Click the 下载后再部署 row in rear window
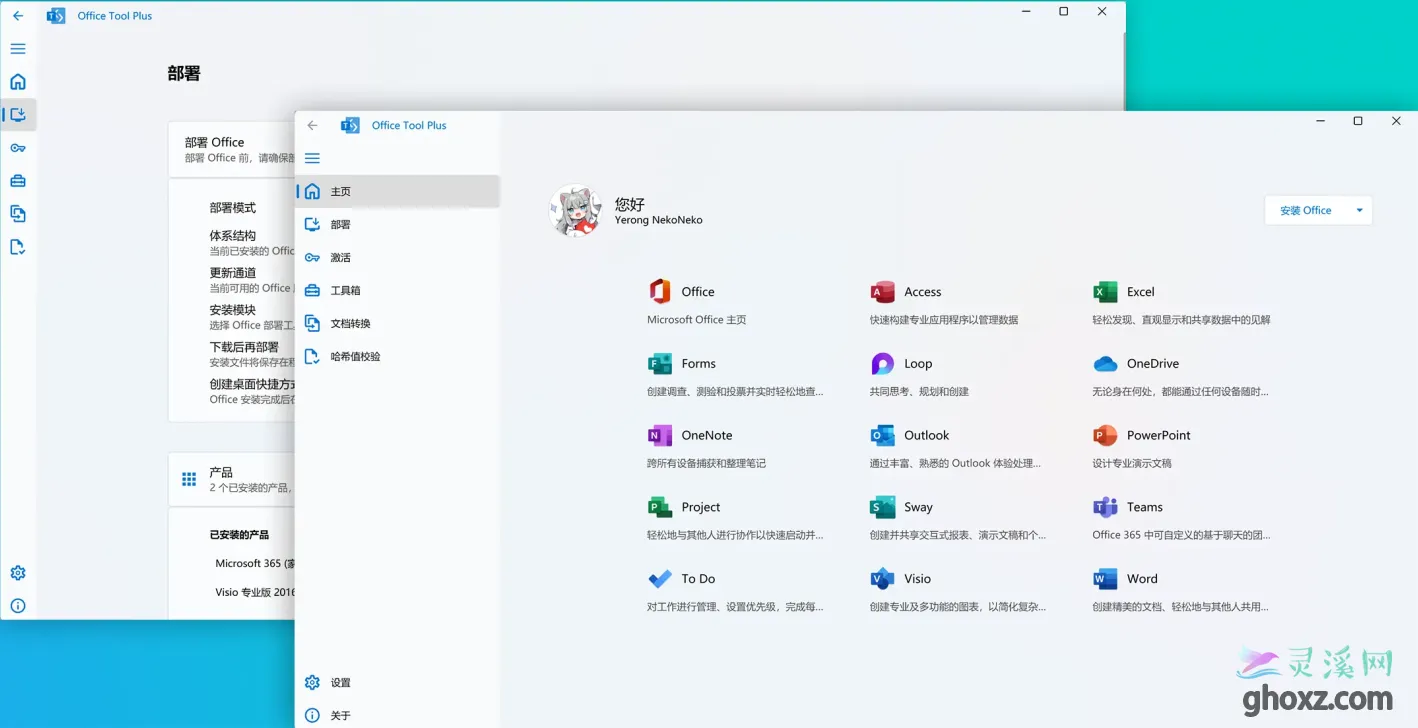Image resolution: width=1418 pixels, height=728 pixels. [252, 354]
